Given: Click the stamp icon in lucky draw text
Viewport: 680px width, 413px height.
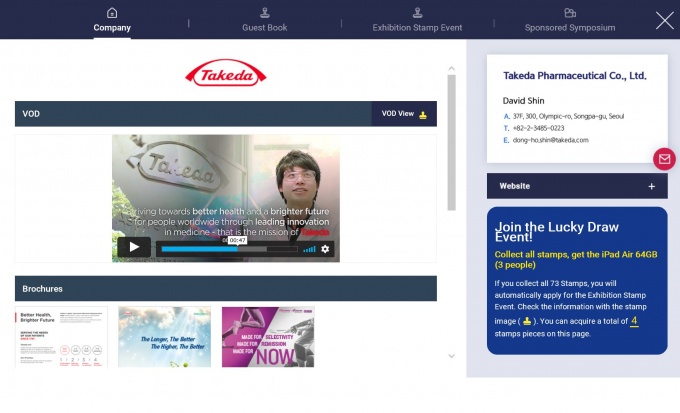Looking at the screenshot, I should tap(527, 321).
